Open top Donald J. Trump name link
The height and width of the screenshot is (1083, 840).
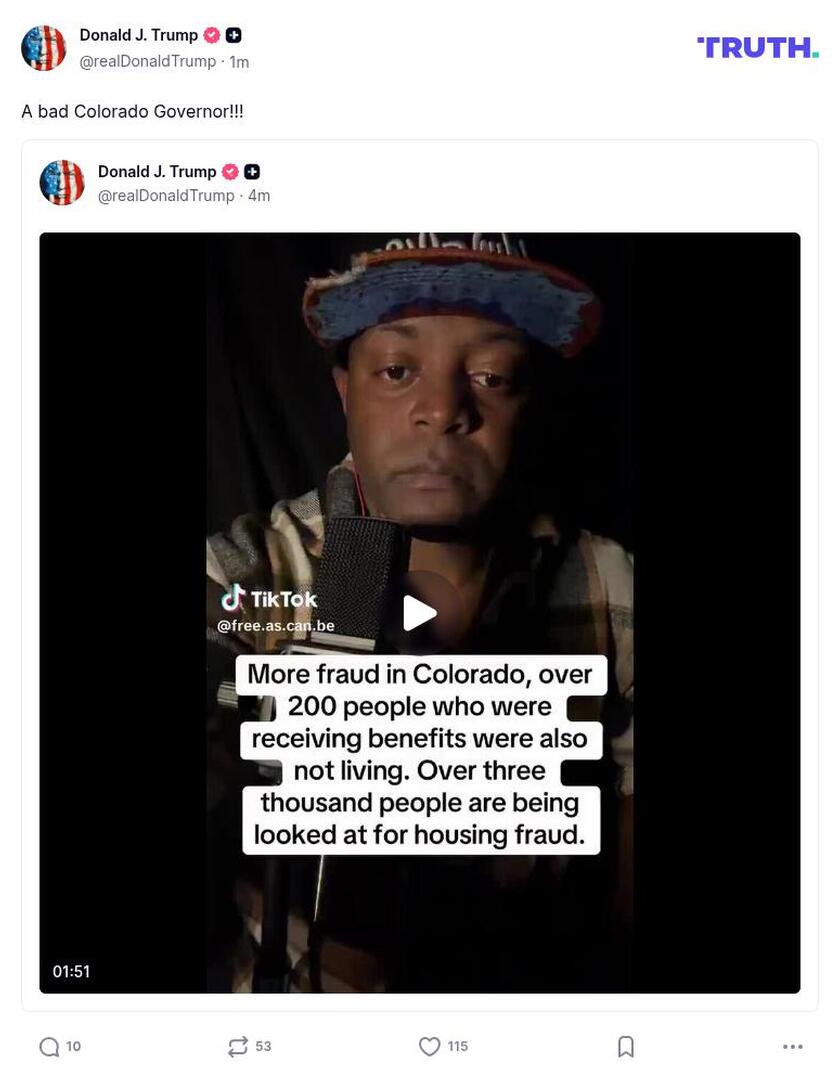click(x=138, y=35)
